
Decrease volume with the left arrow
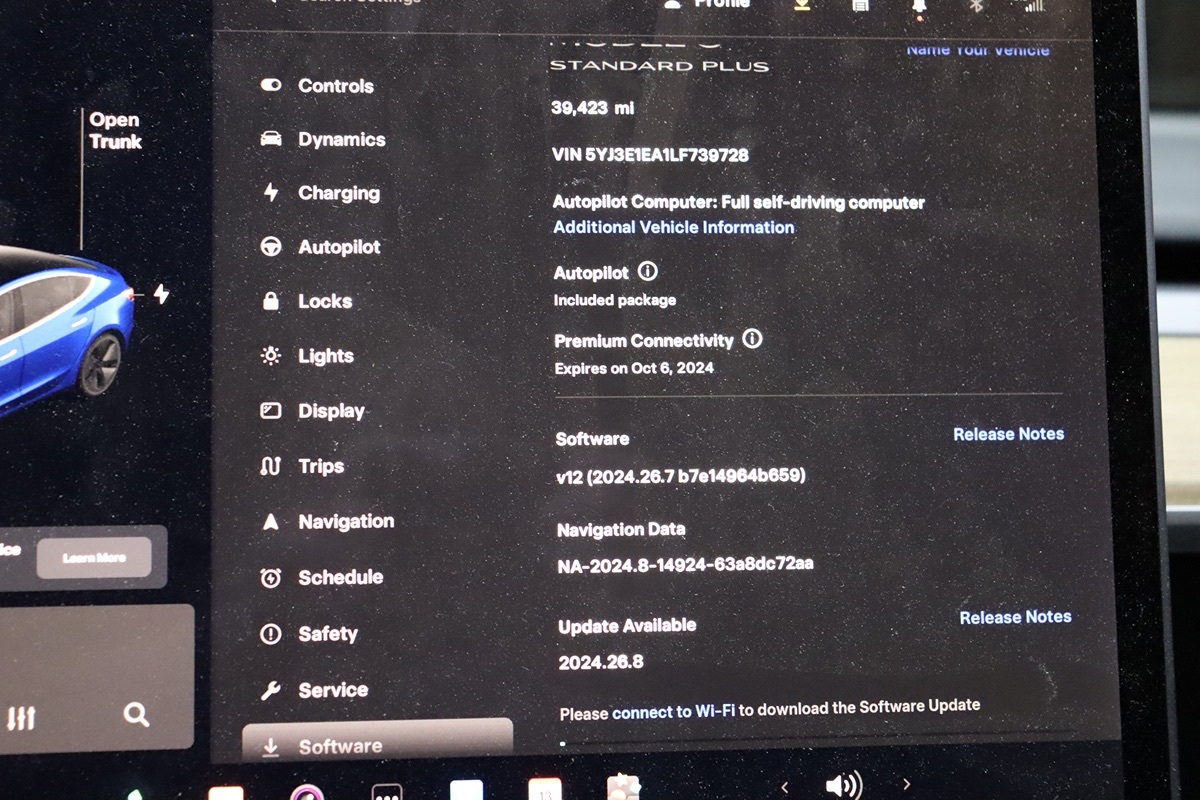coord(784,787)
